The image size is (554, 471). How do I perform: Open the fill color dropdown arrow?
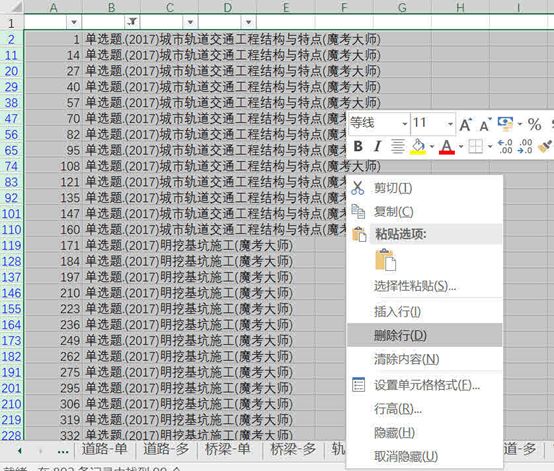pos(432,146)
